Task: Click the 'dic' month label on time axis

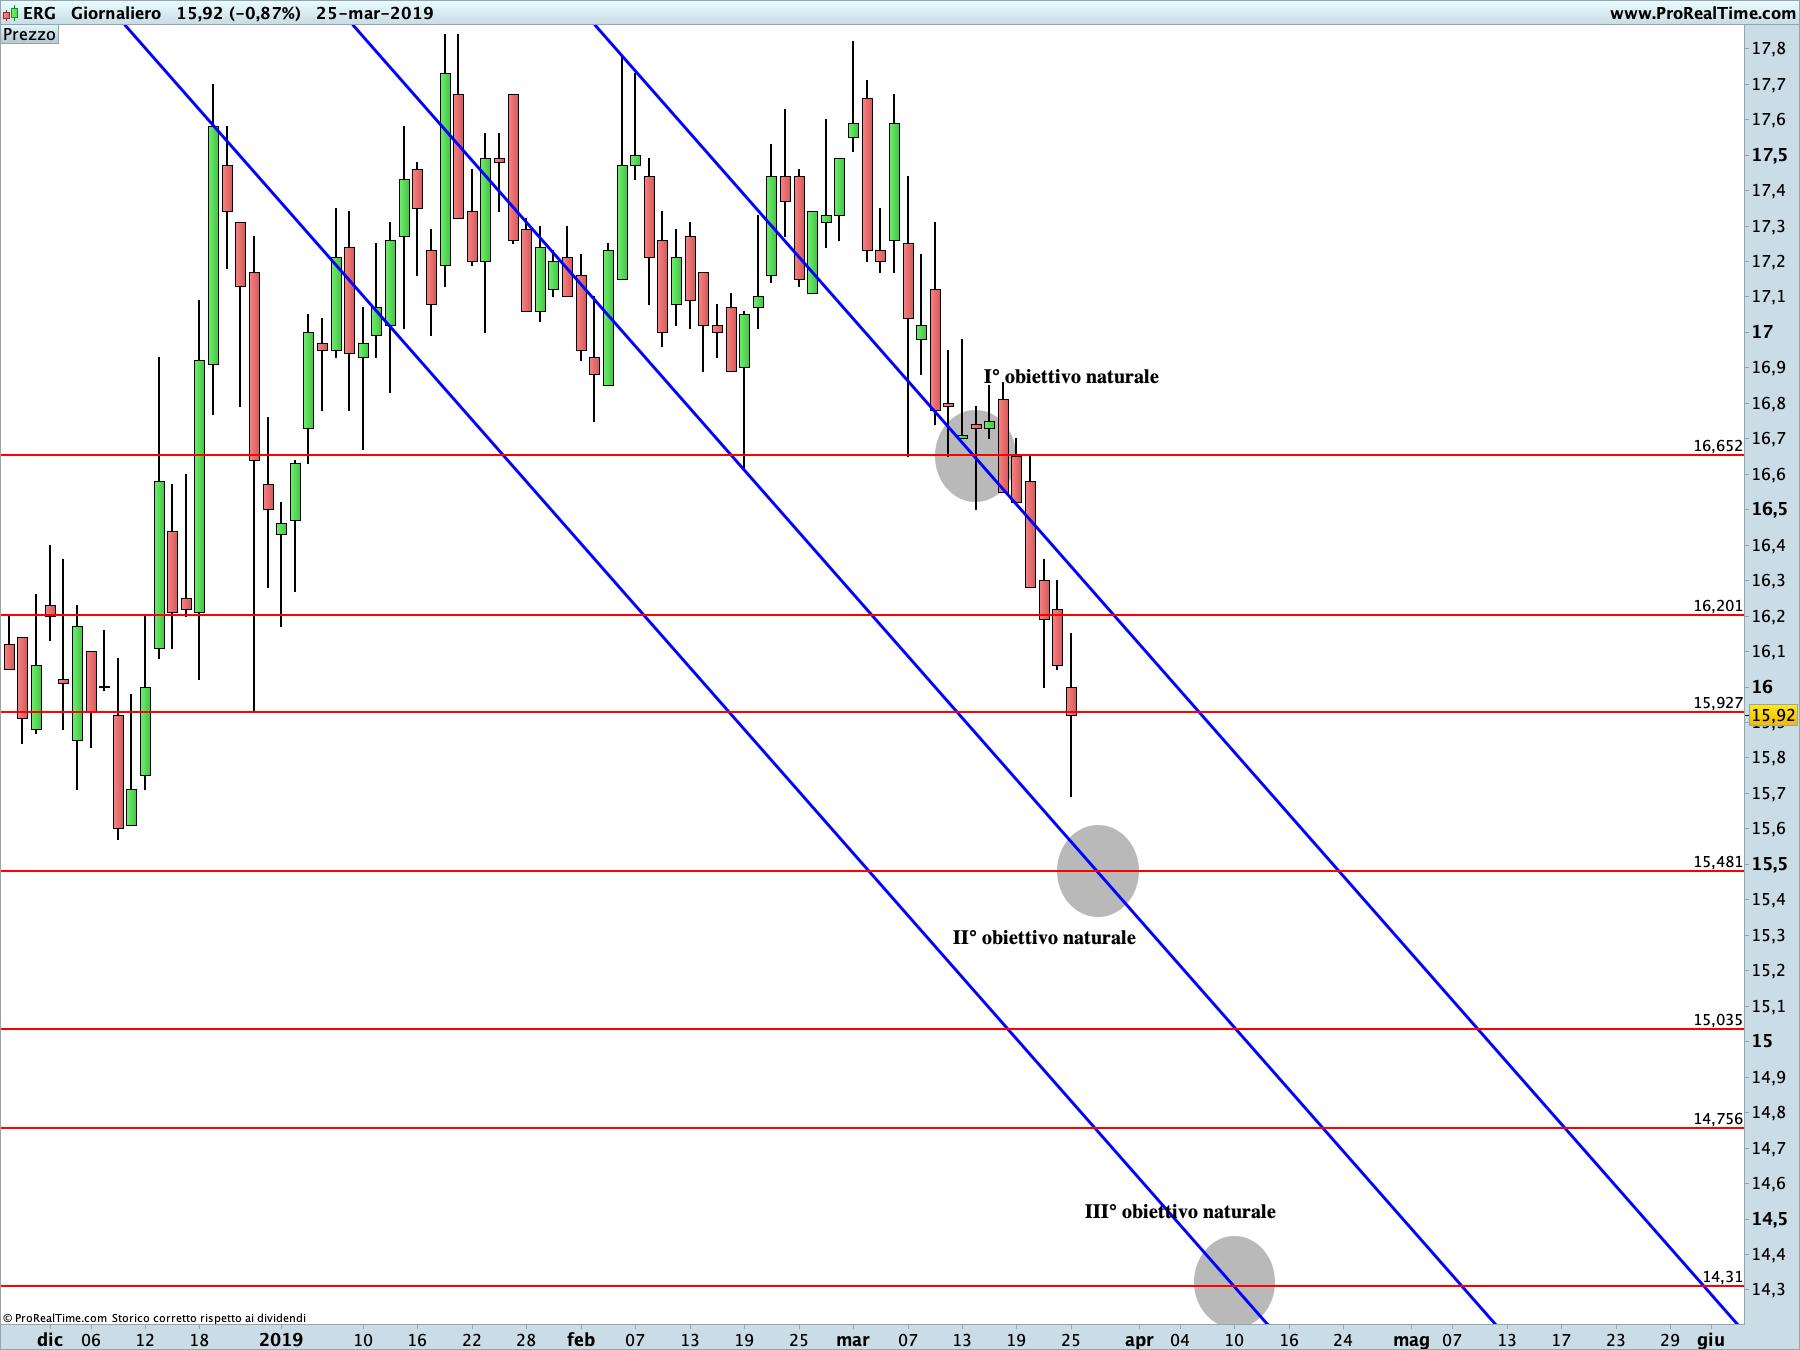Action: [x=50, y=1340]
